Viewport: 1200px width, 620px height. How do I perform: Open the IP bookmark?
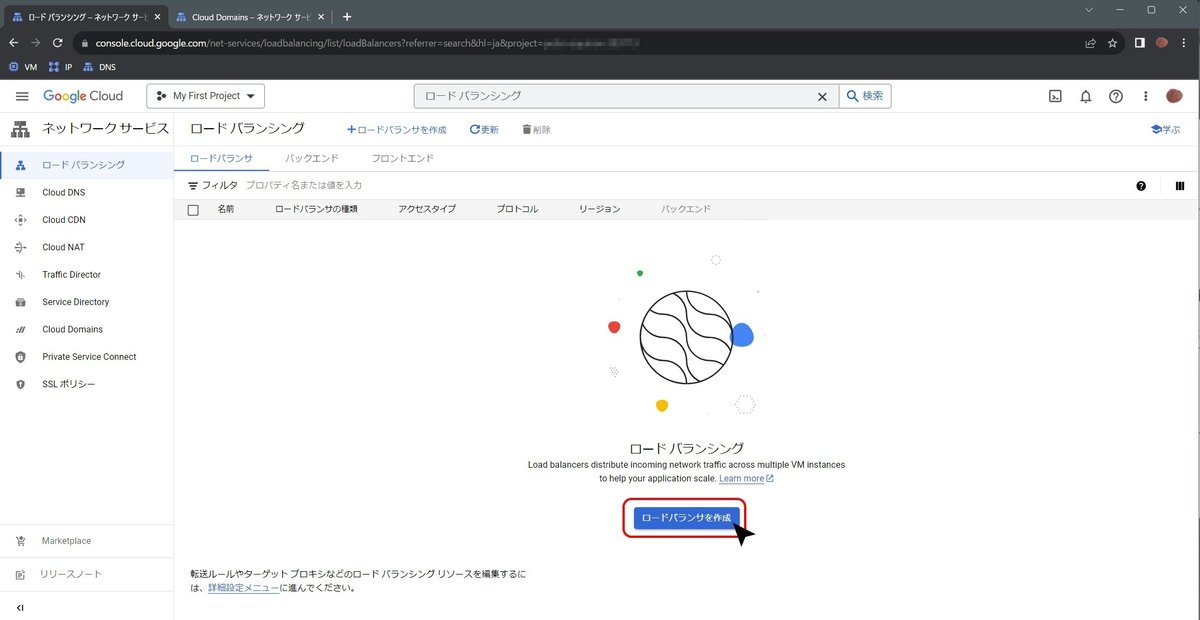click(60, 67)
